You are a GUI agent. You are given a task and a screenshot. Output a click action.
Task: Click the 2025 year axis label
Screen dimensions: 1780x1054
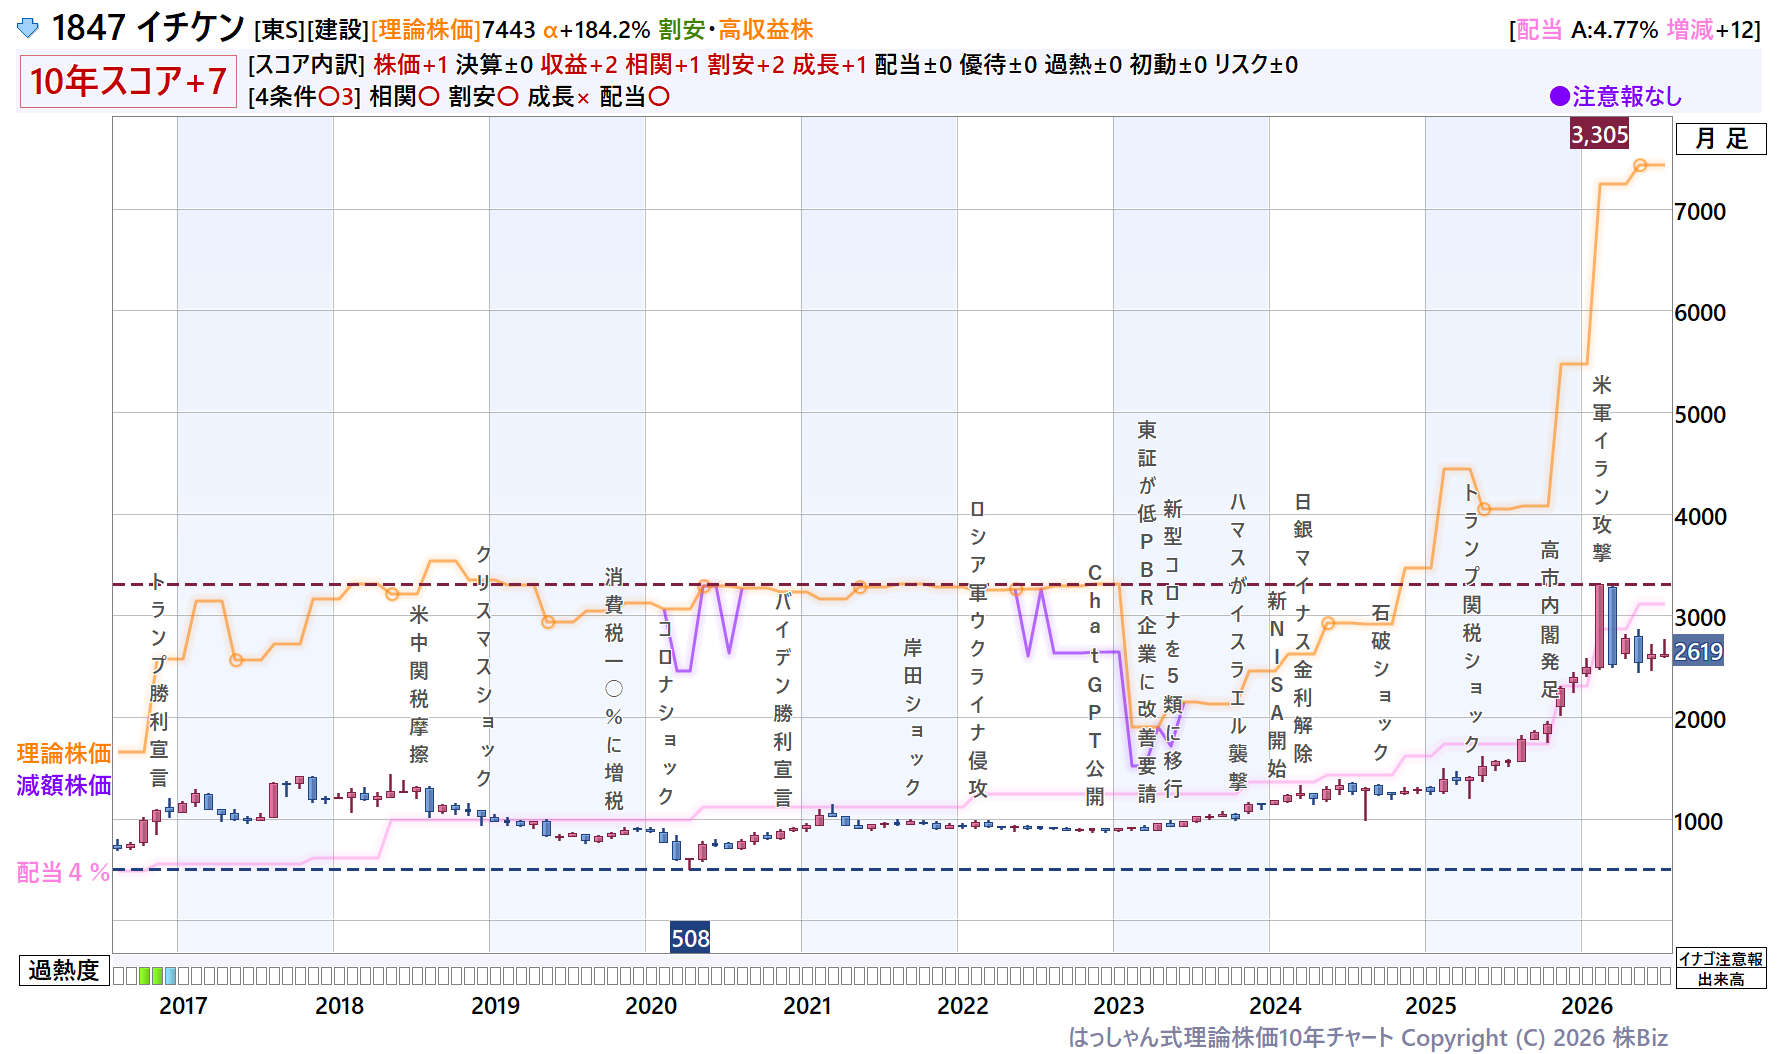(1431, 1006)
